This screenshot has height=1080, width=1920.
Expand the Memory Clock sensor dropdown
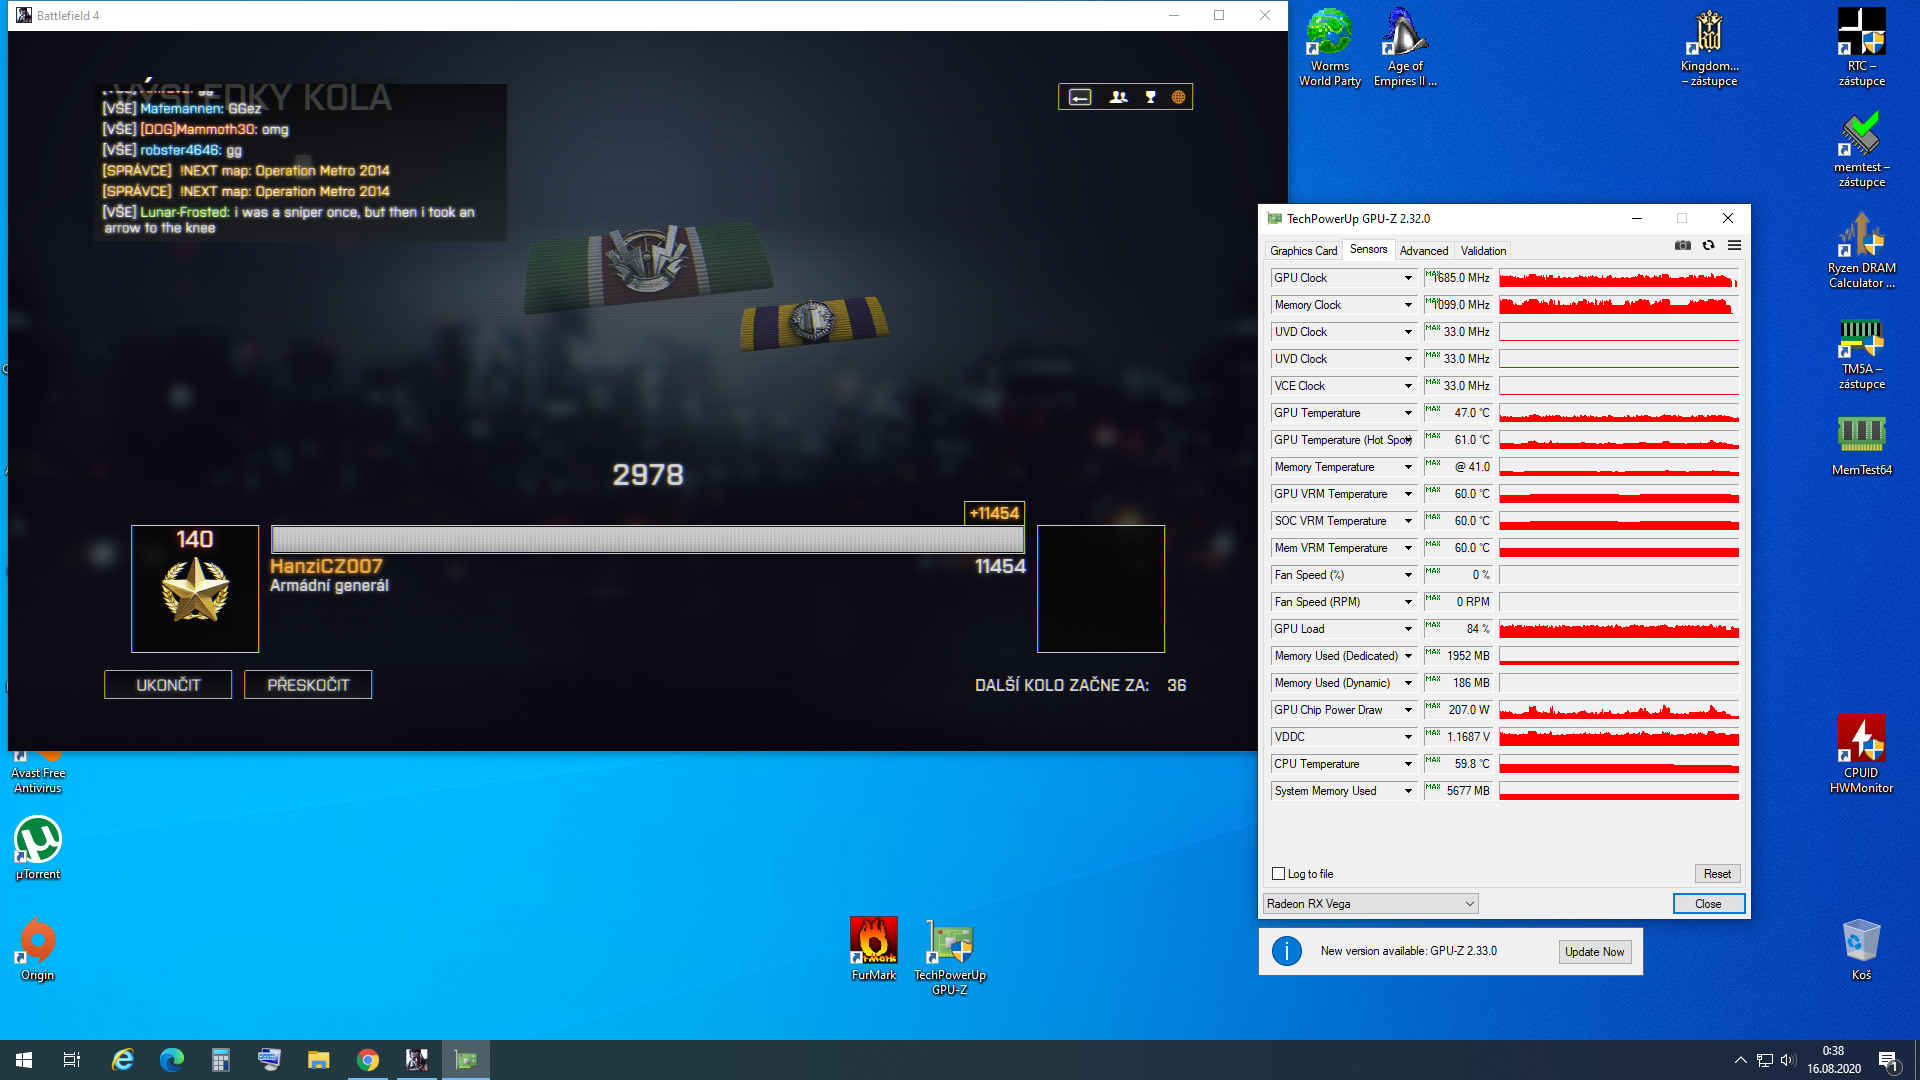click(1408, 305)
